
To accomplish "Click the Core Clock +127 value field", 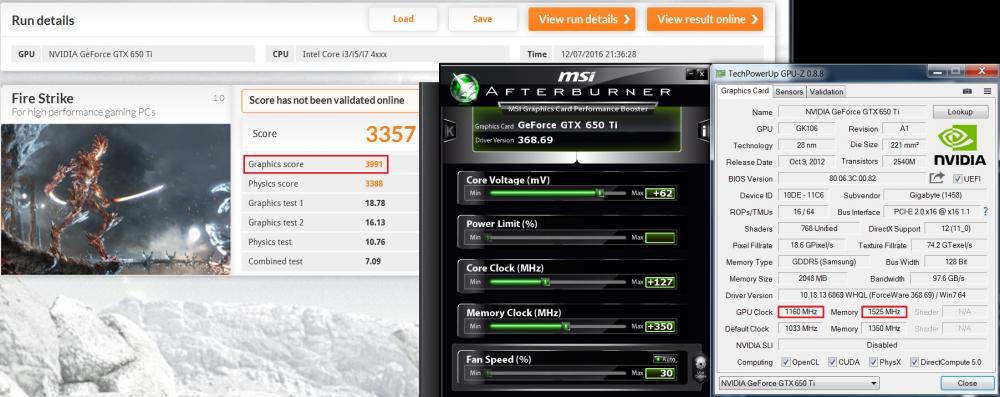I will coord(660,281).
